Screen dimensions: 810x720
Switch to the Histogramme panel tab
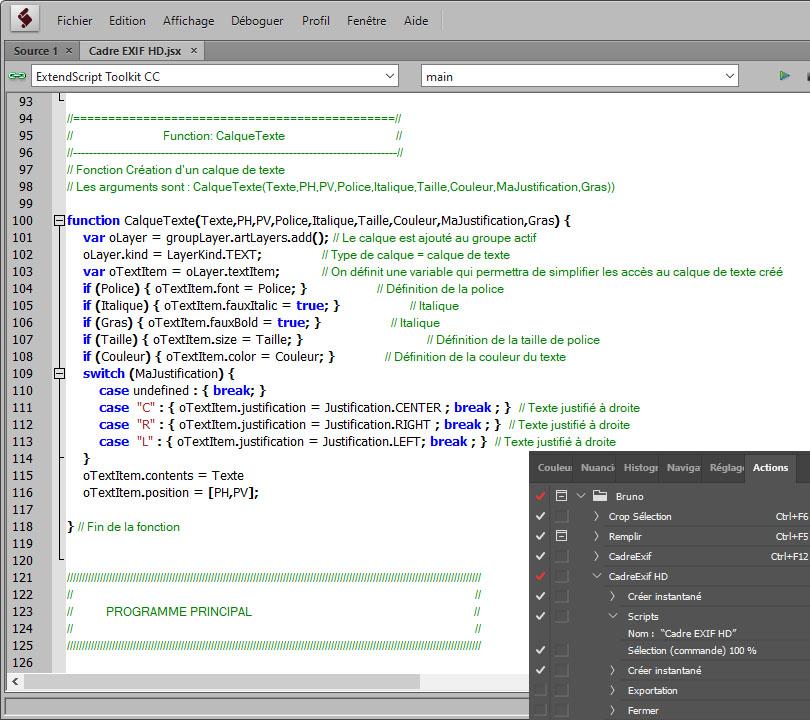[640, 467]
